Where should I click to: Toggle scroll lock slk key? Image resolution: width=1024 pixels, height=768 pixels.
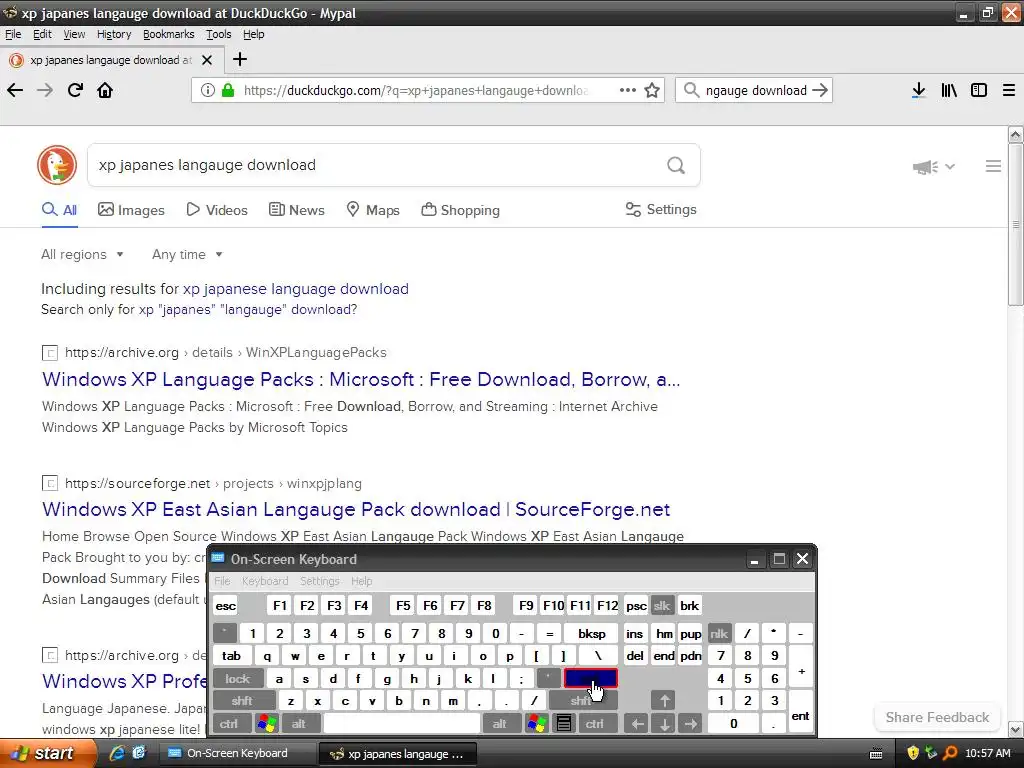662,605
